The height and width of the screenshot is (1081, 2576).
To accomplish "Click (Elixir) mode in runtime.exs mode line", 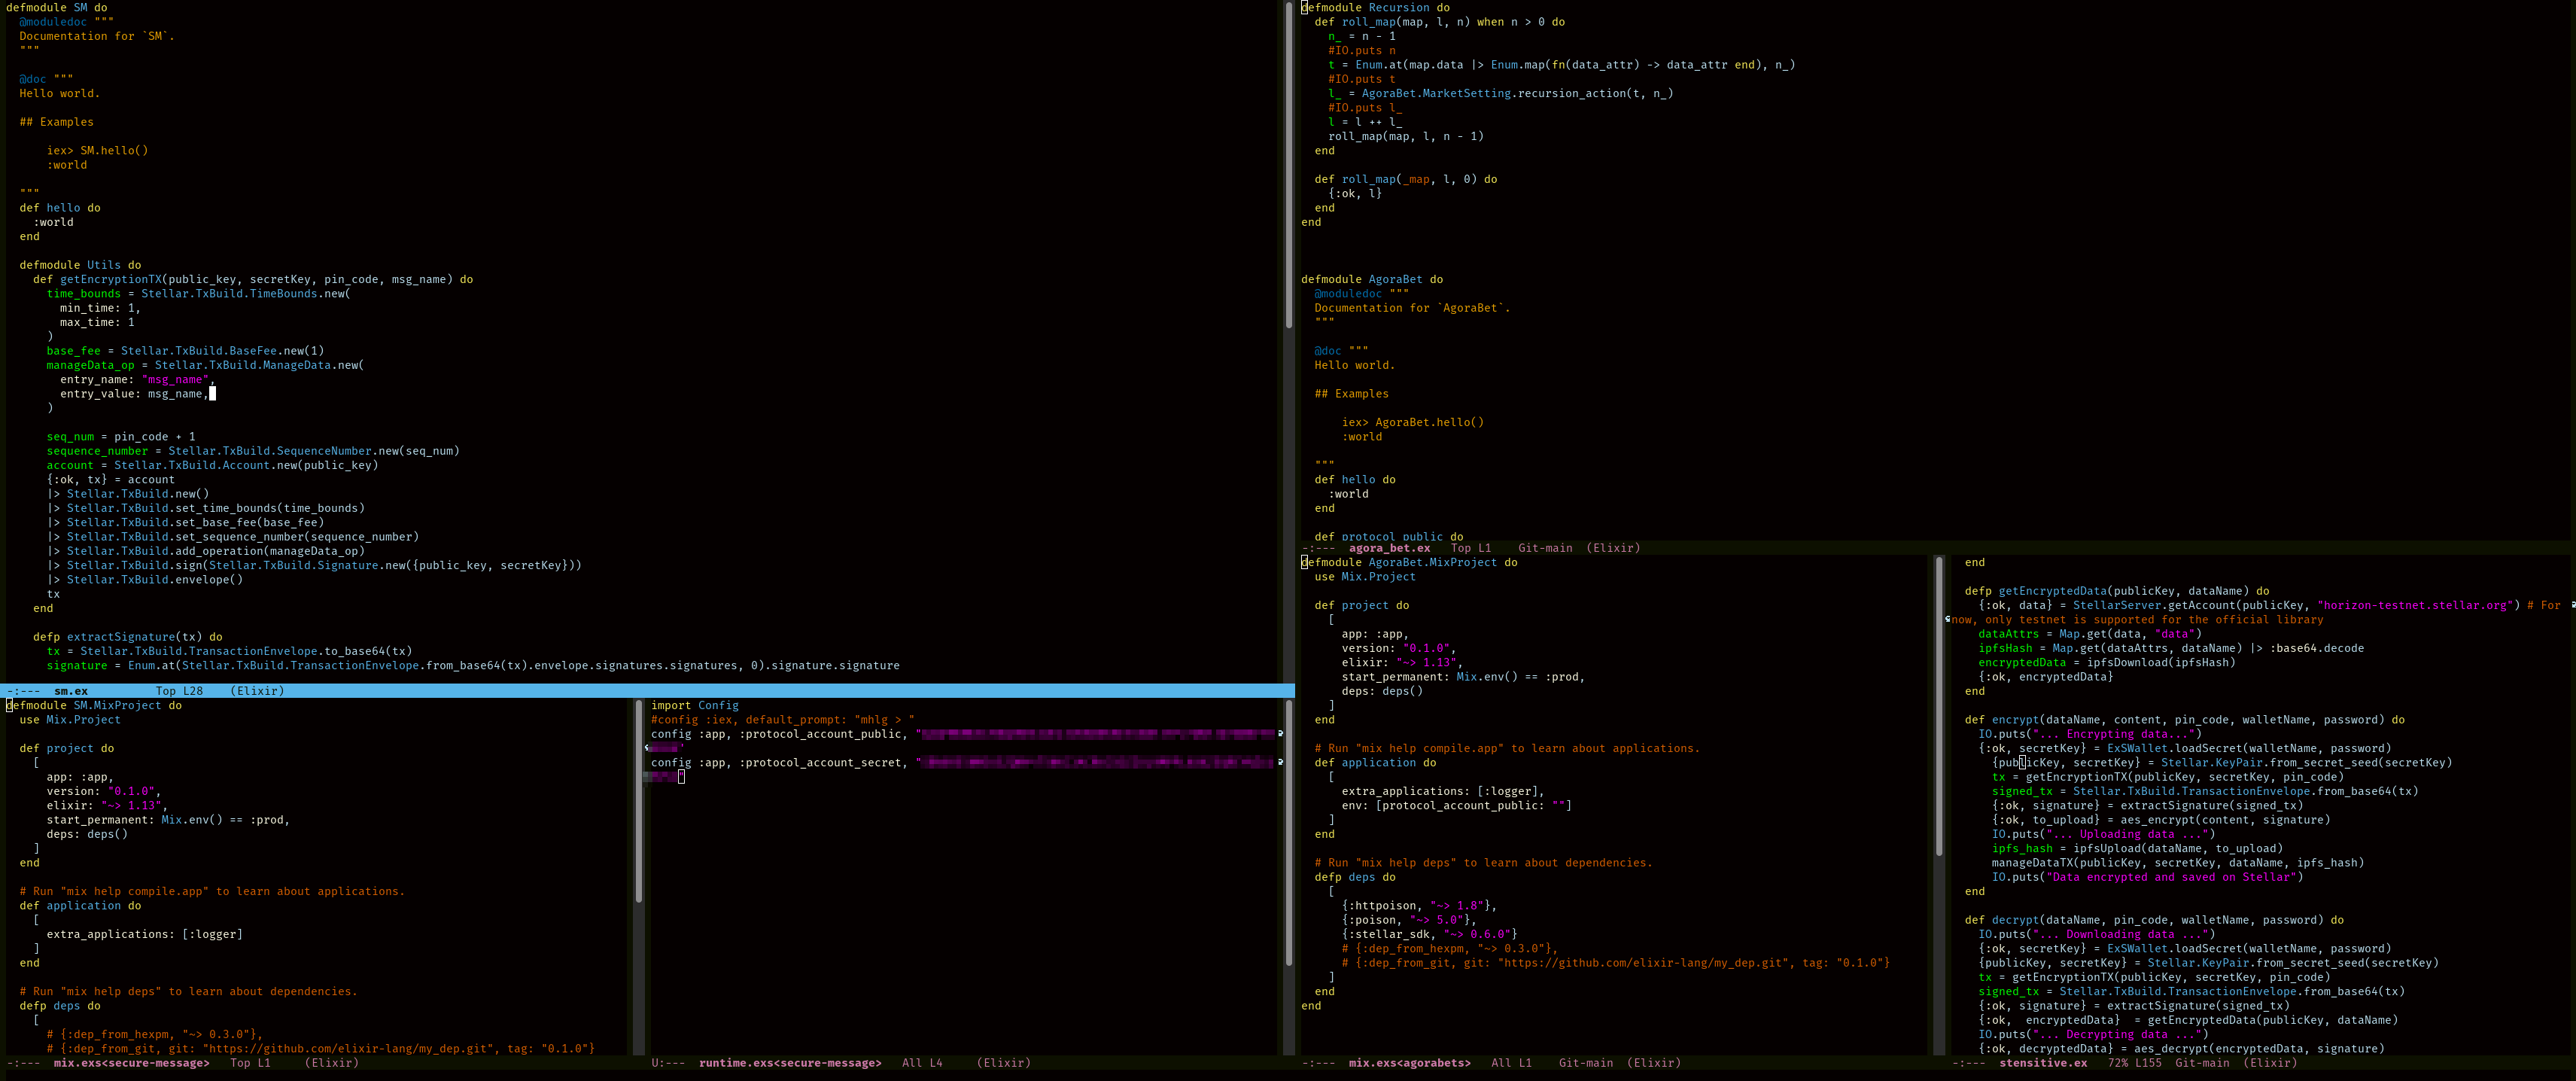I will click(x=1003, y=1063).
